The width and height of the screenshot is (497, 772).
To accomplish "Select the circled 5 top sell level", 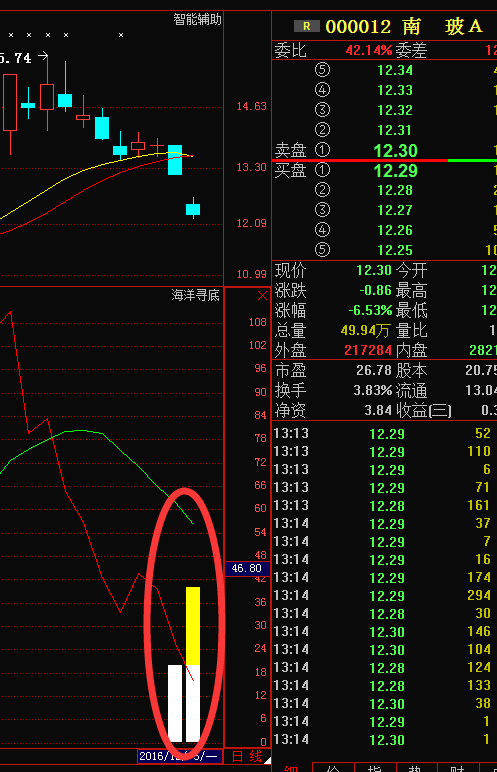I will [x=322, y=69].
